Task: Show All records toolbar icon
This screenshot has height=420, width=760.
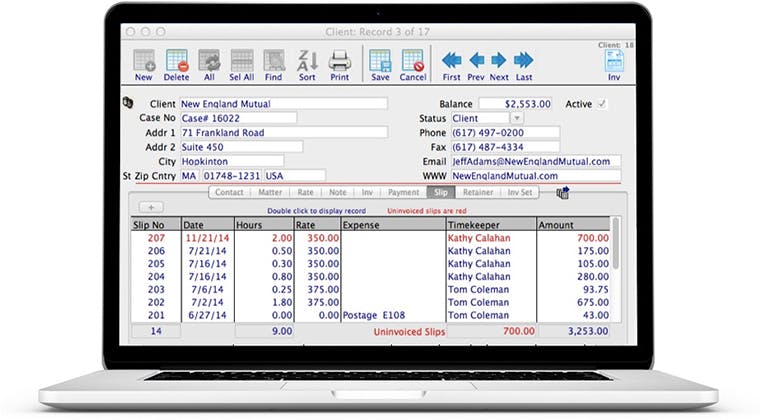Action: coord(209,65)
